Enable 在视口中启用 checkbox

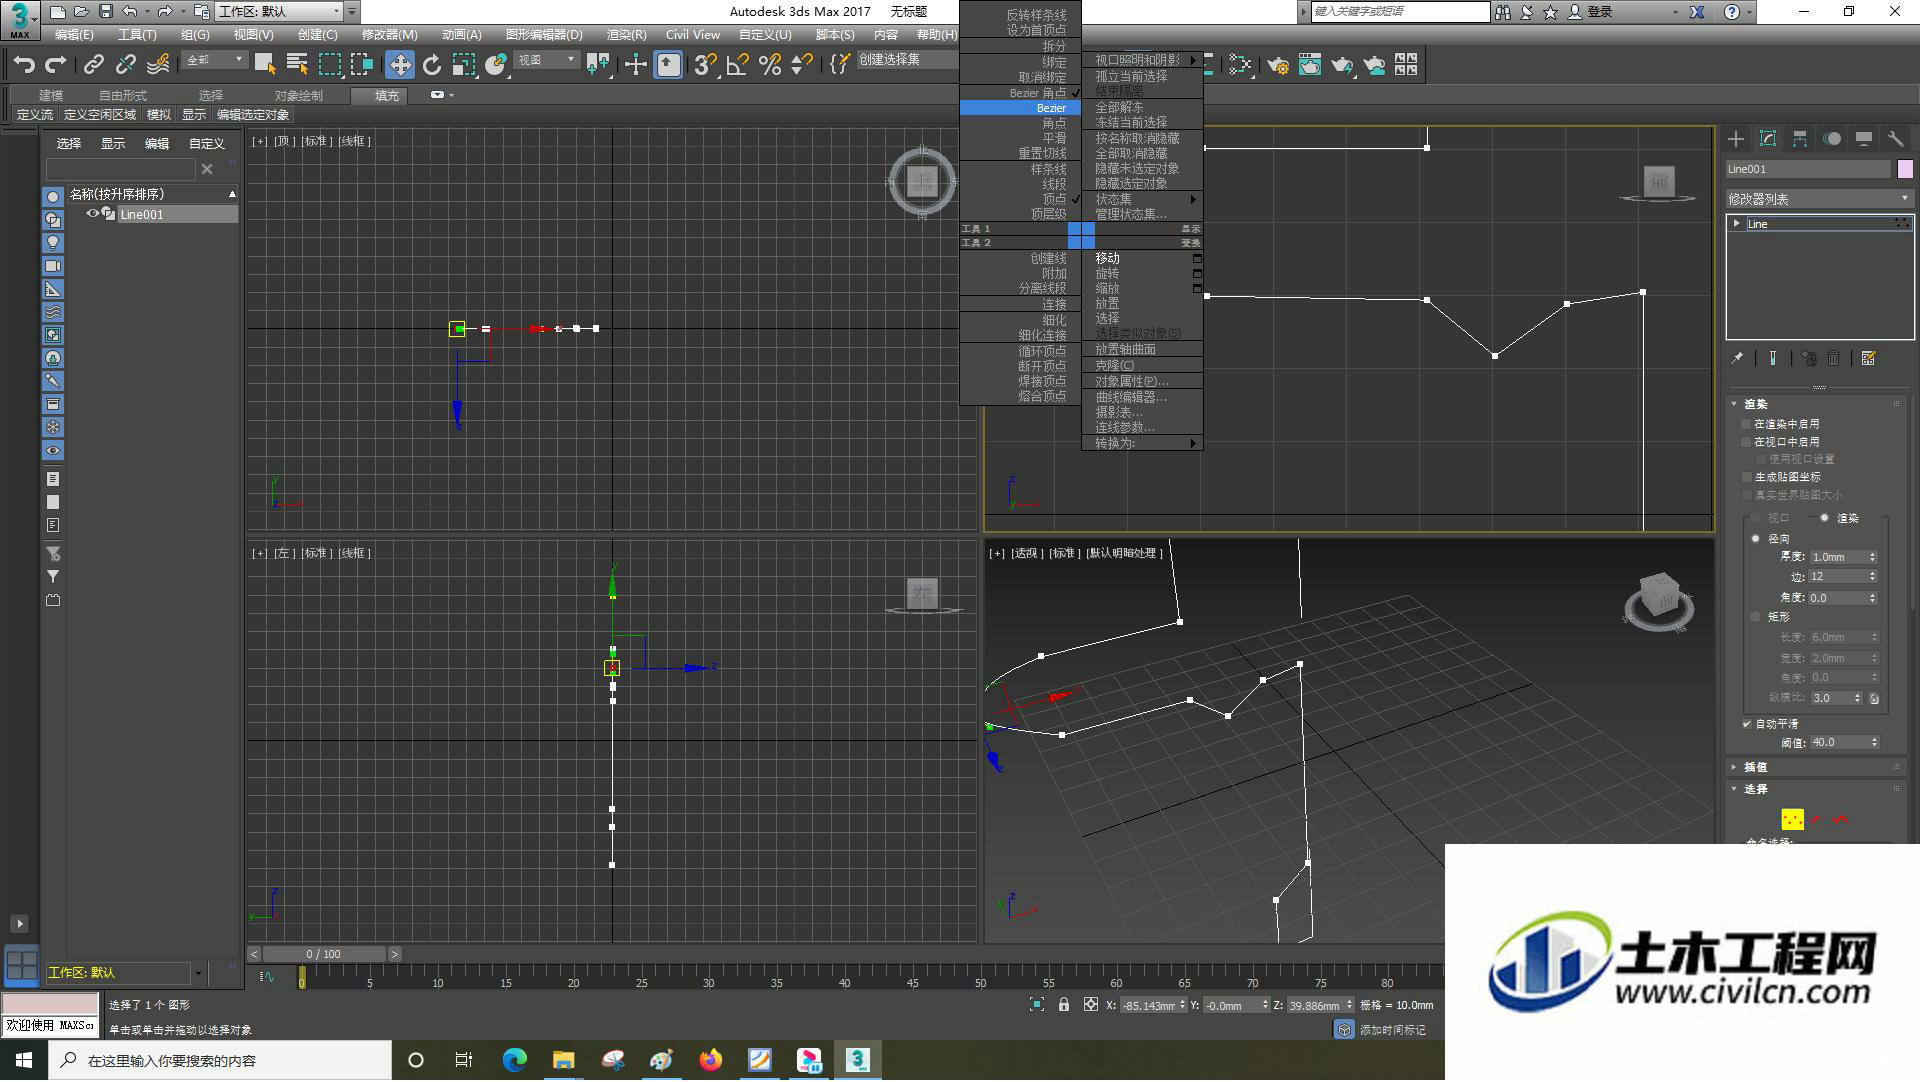1747,442
